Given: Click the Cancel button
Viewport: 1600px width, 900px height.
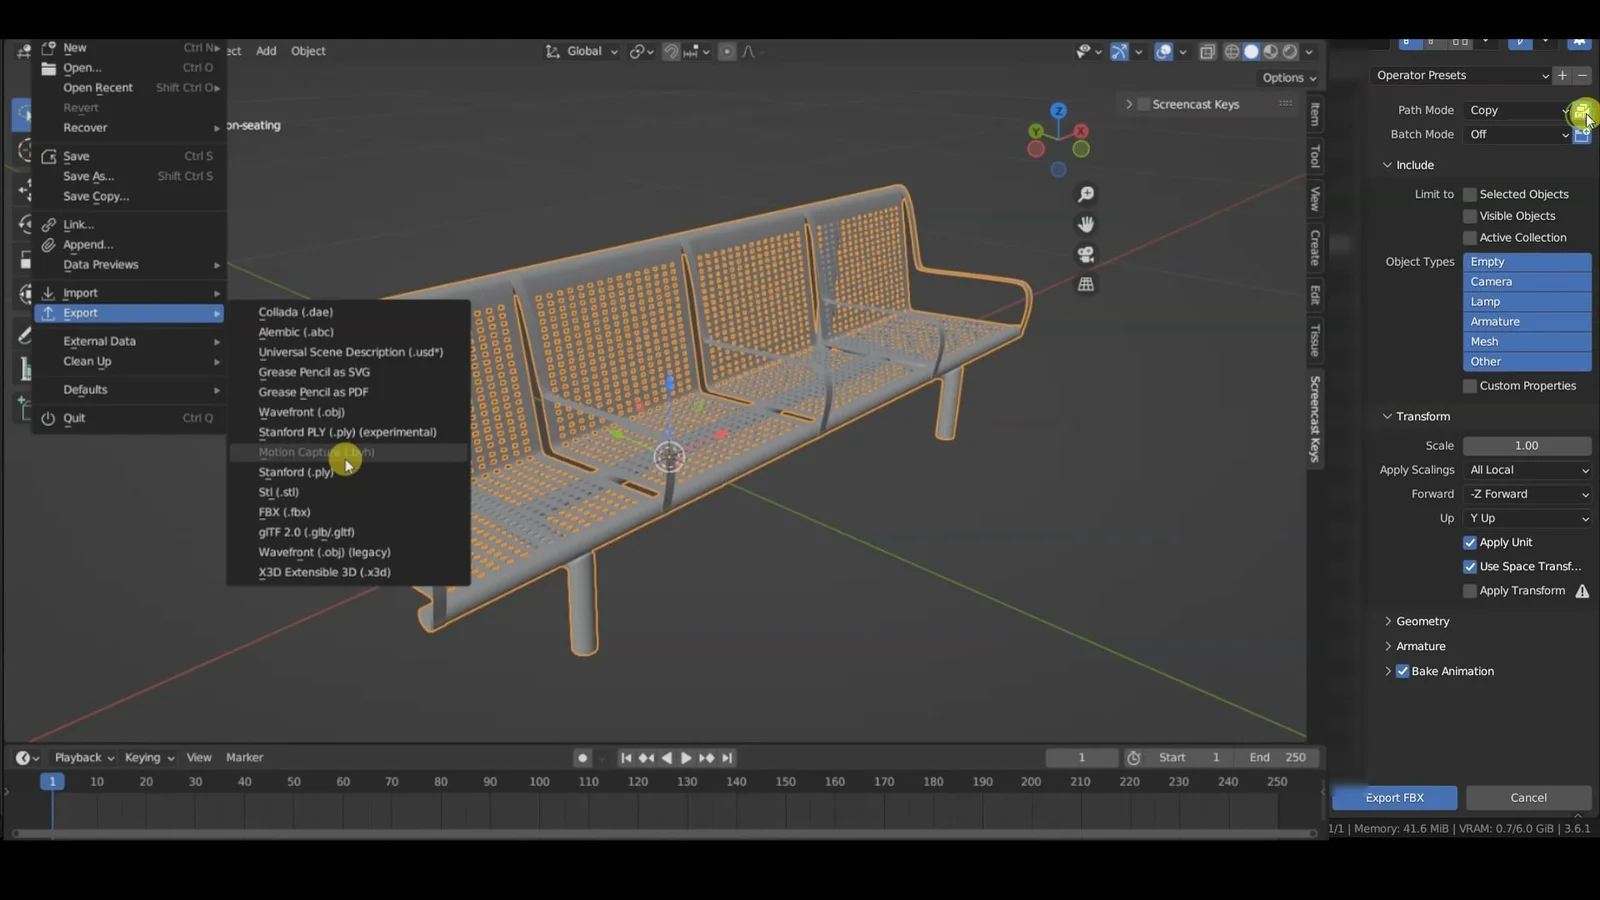Looking at the screenshot, I should (1528, 798).
